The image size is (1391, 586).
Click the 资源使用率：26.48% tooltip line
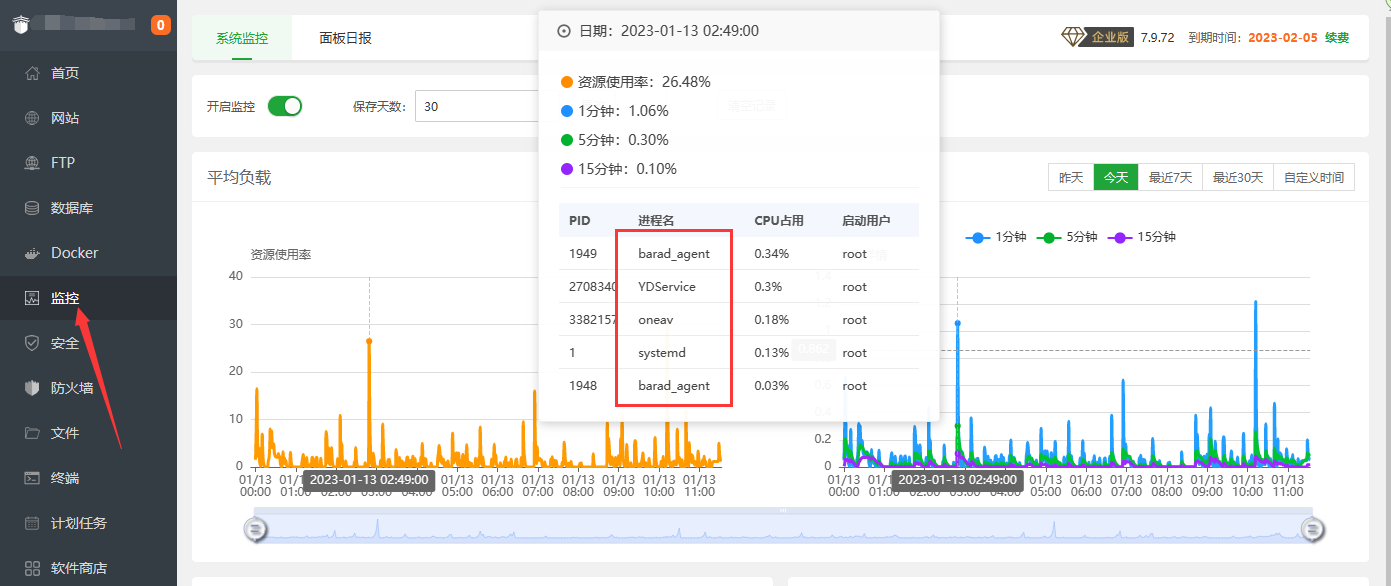pos(636,82)
